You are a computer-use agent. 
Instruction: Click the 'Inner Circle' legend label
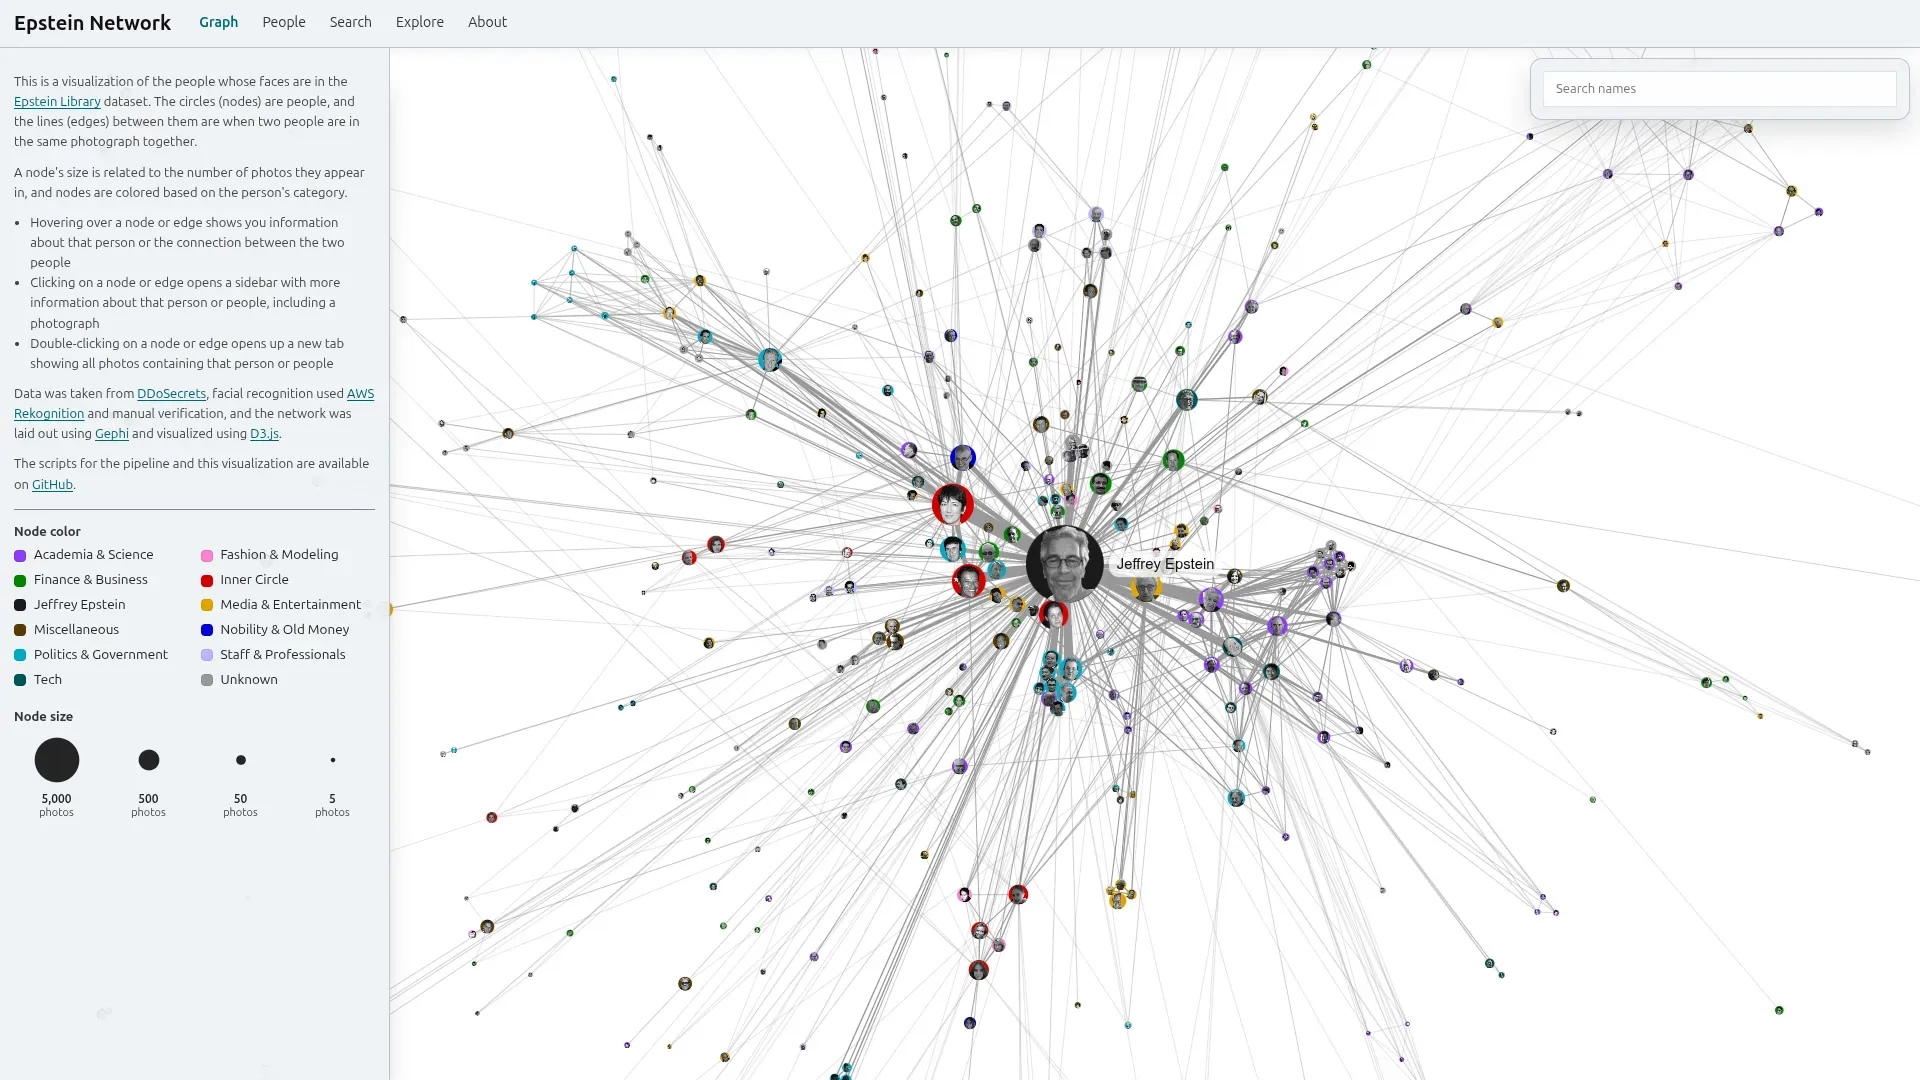pyautogui.click(x=254, y=580)
